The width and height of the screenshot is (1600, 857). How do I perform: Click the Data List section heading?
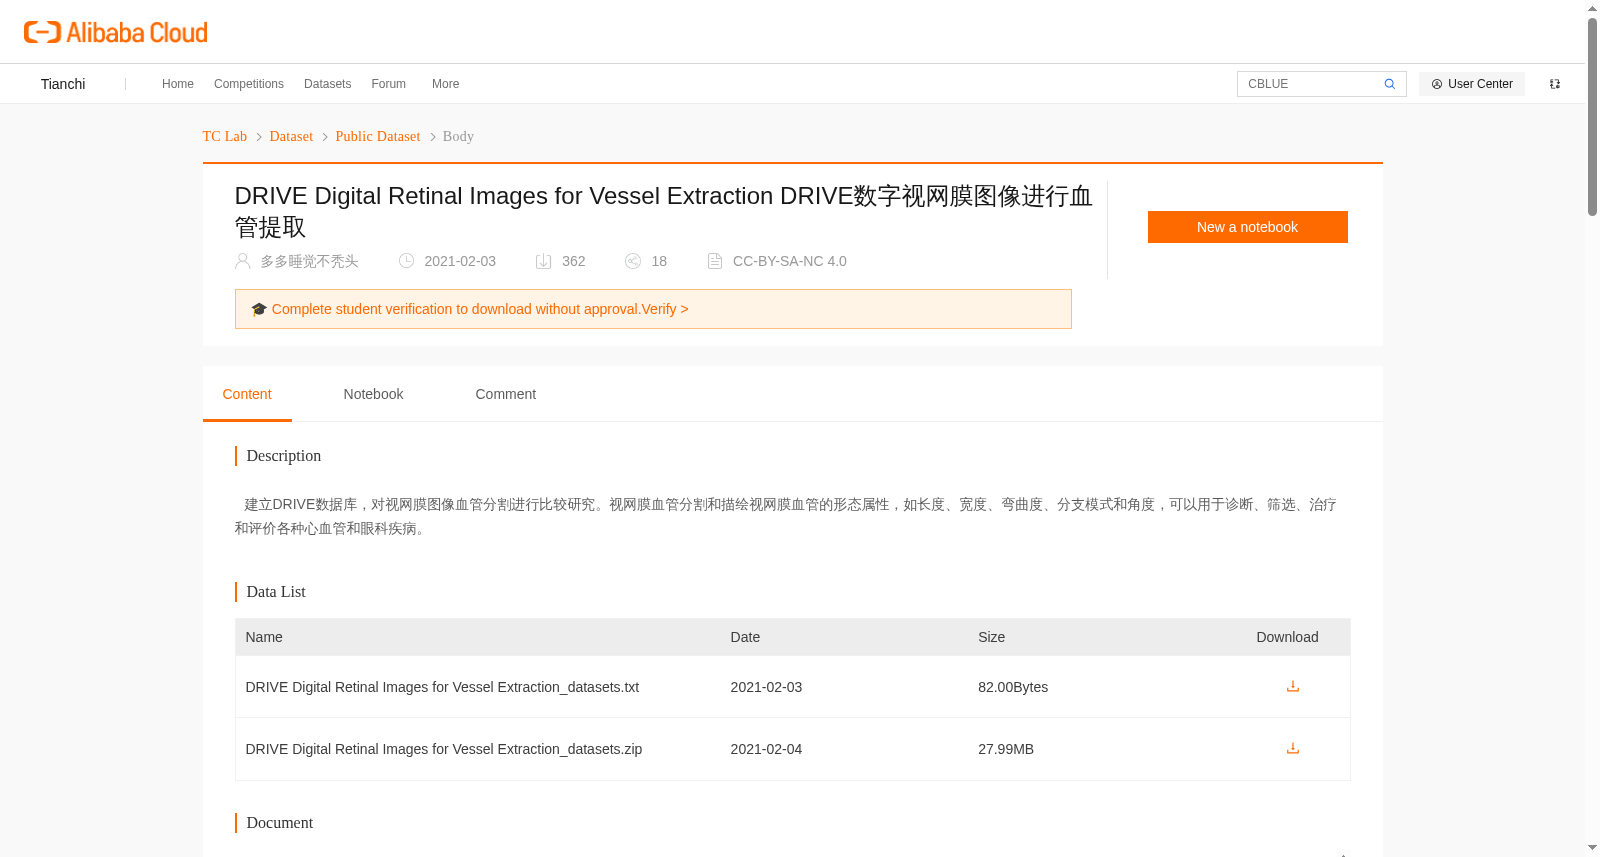pos(276,592)
